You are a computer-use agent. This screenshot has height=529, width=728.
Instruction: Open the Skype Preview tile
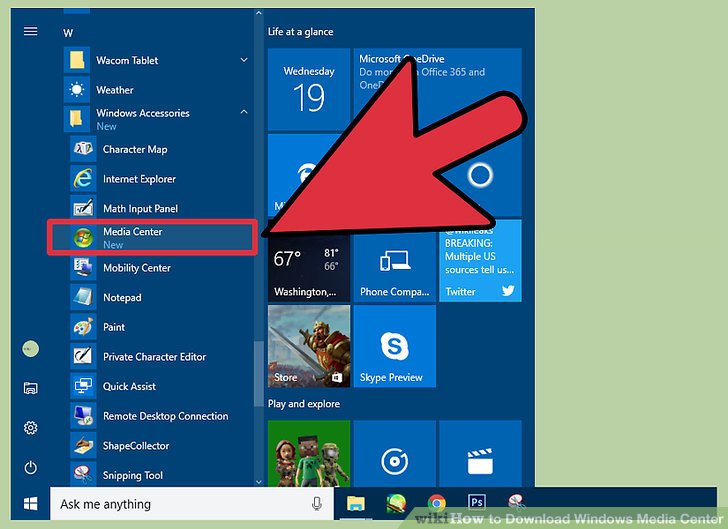pos(395,346)
